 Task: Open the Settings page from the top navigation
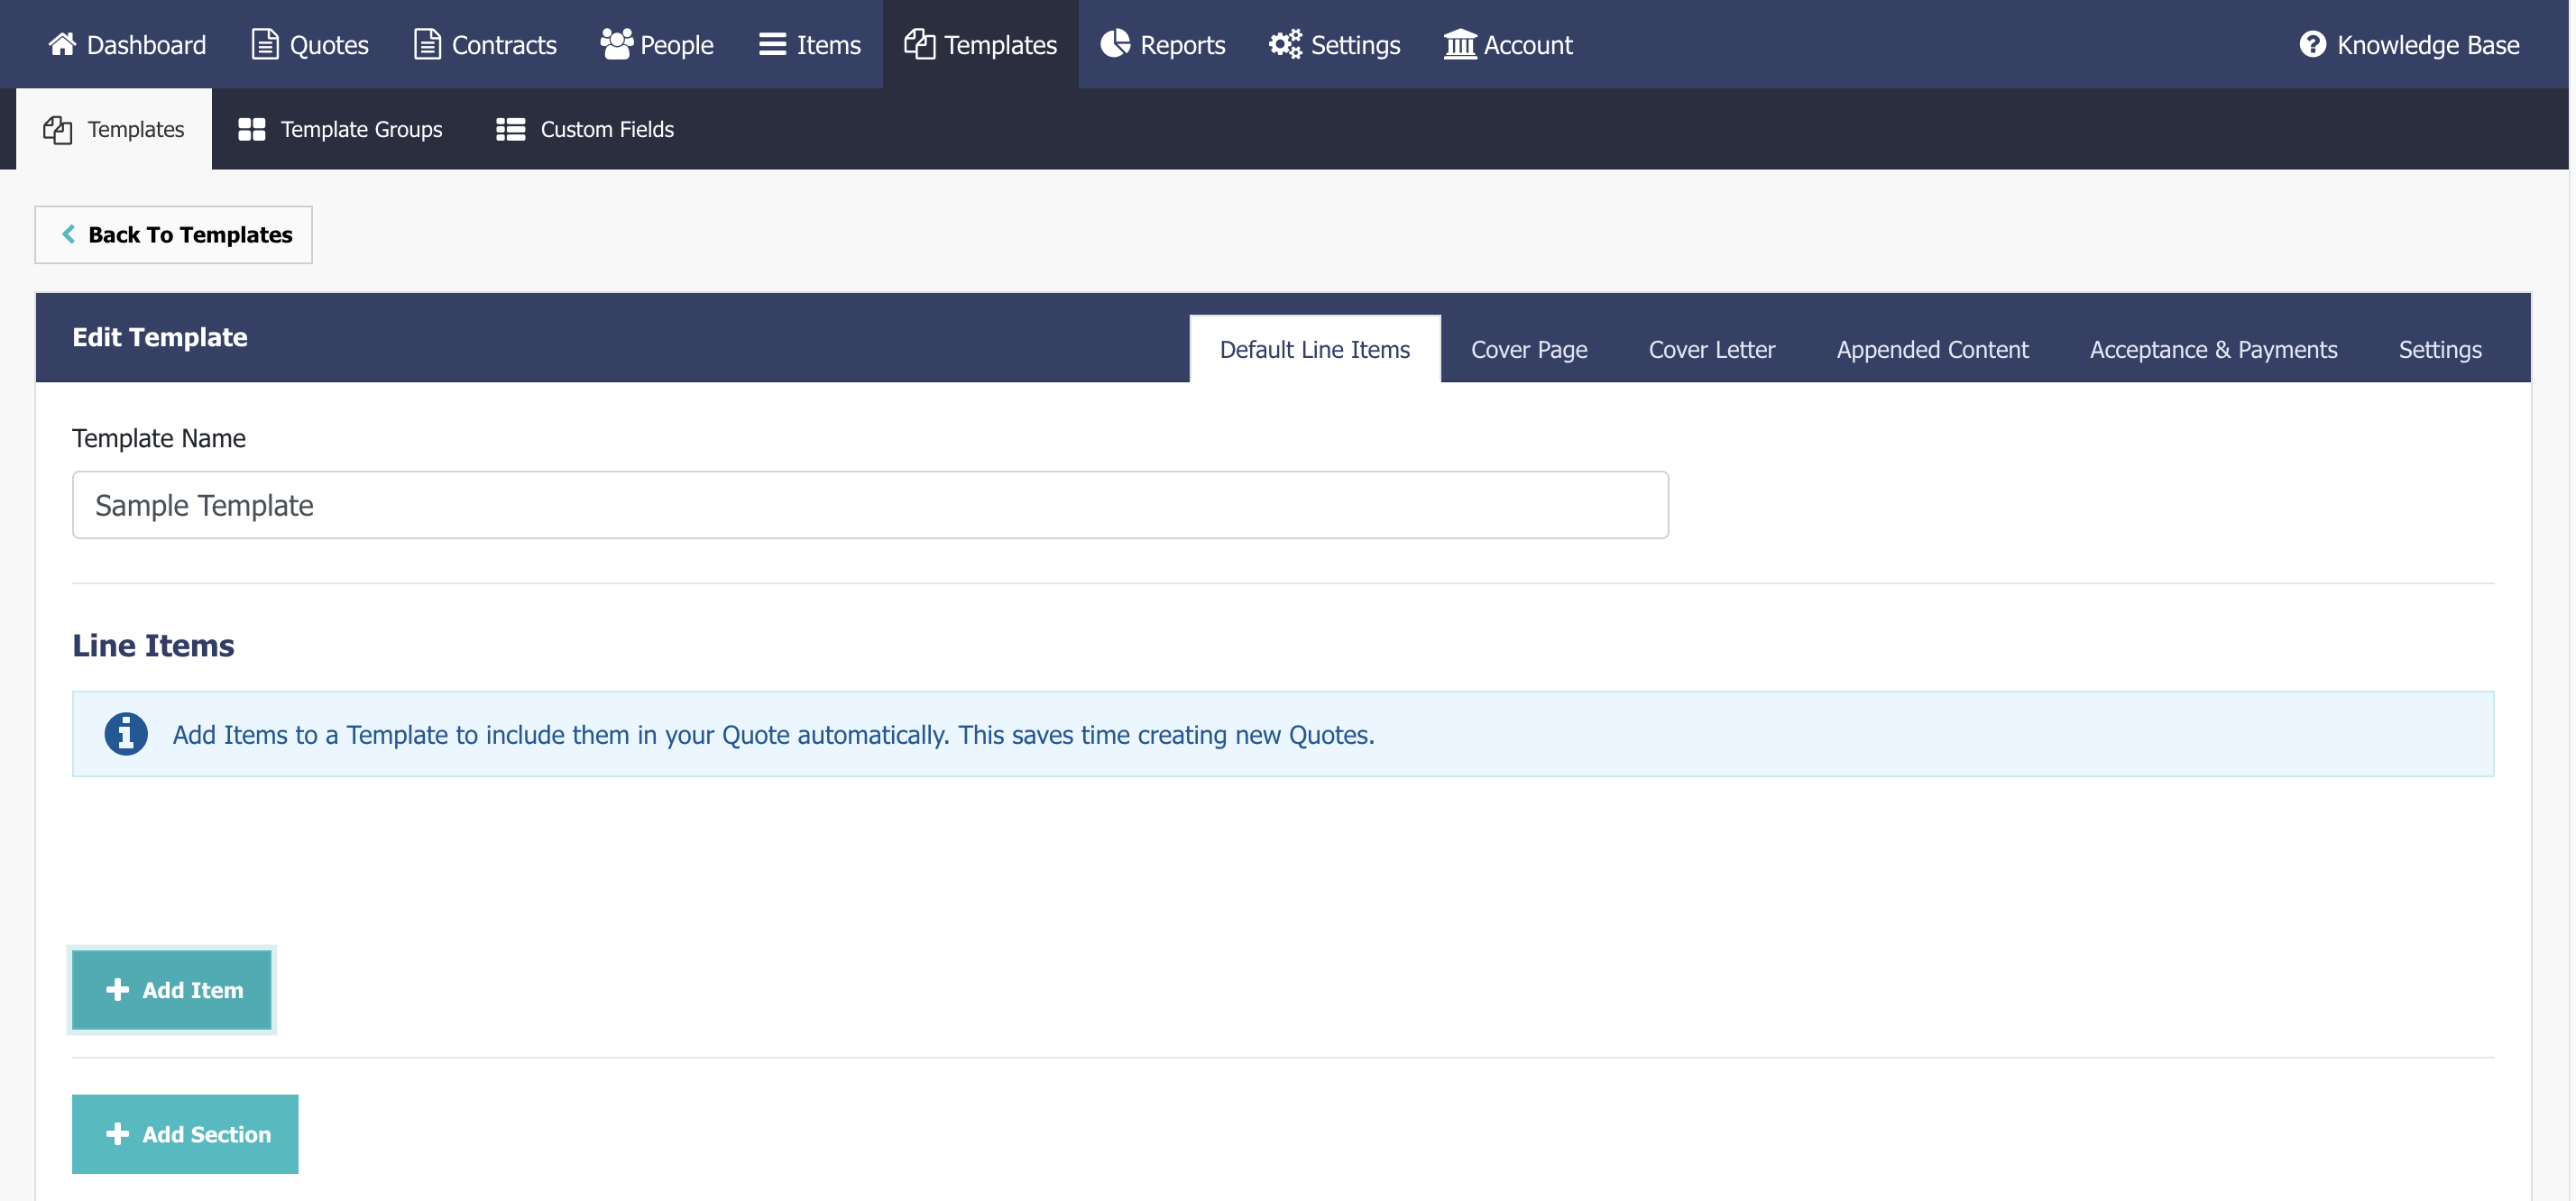[1335, 44]
